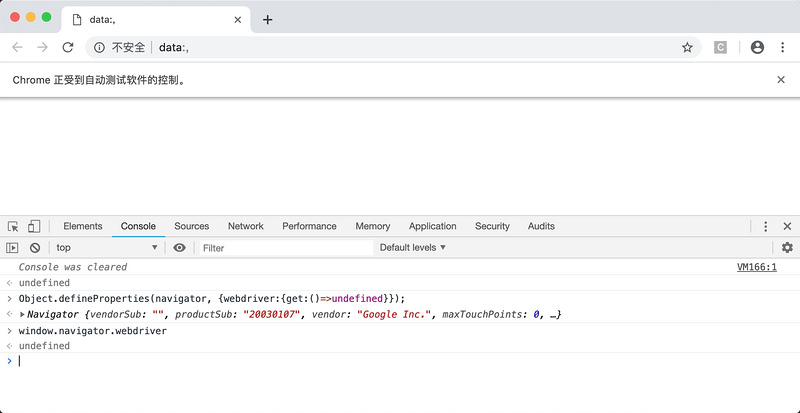Open site info via the circled-i icon
800x413 pixels.
99,47
